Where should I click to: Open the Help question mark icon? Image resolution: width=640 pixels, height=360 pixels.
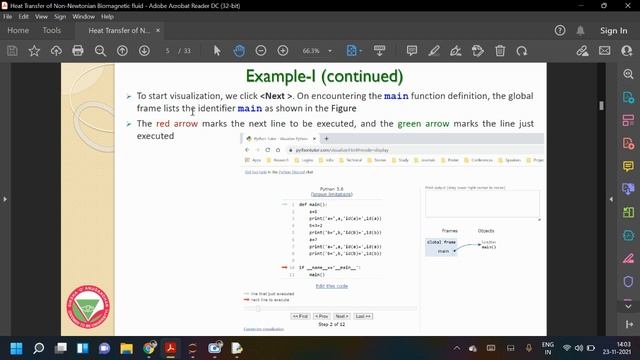coord(560,30)
